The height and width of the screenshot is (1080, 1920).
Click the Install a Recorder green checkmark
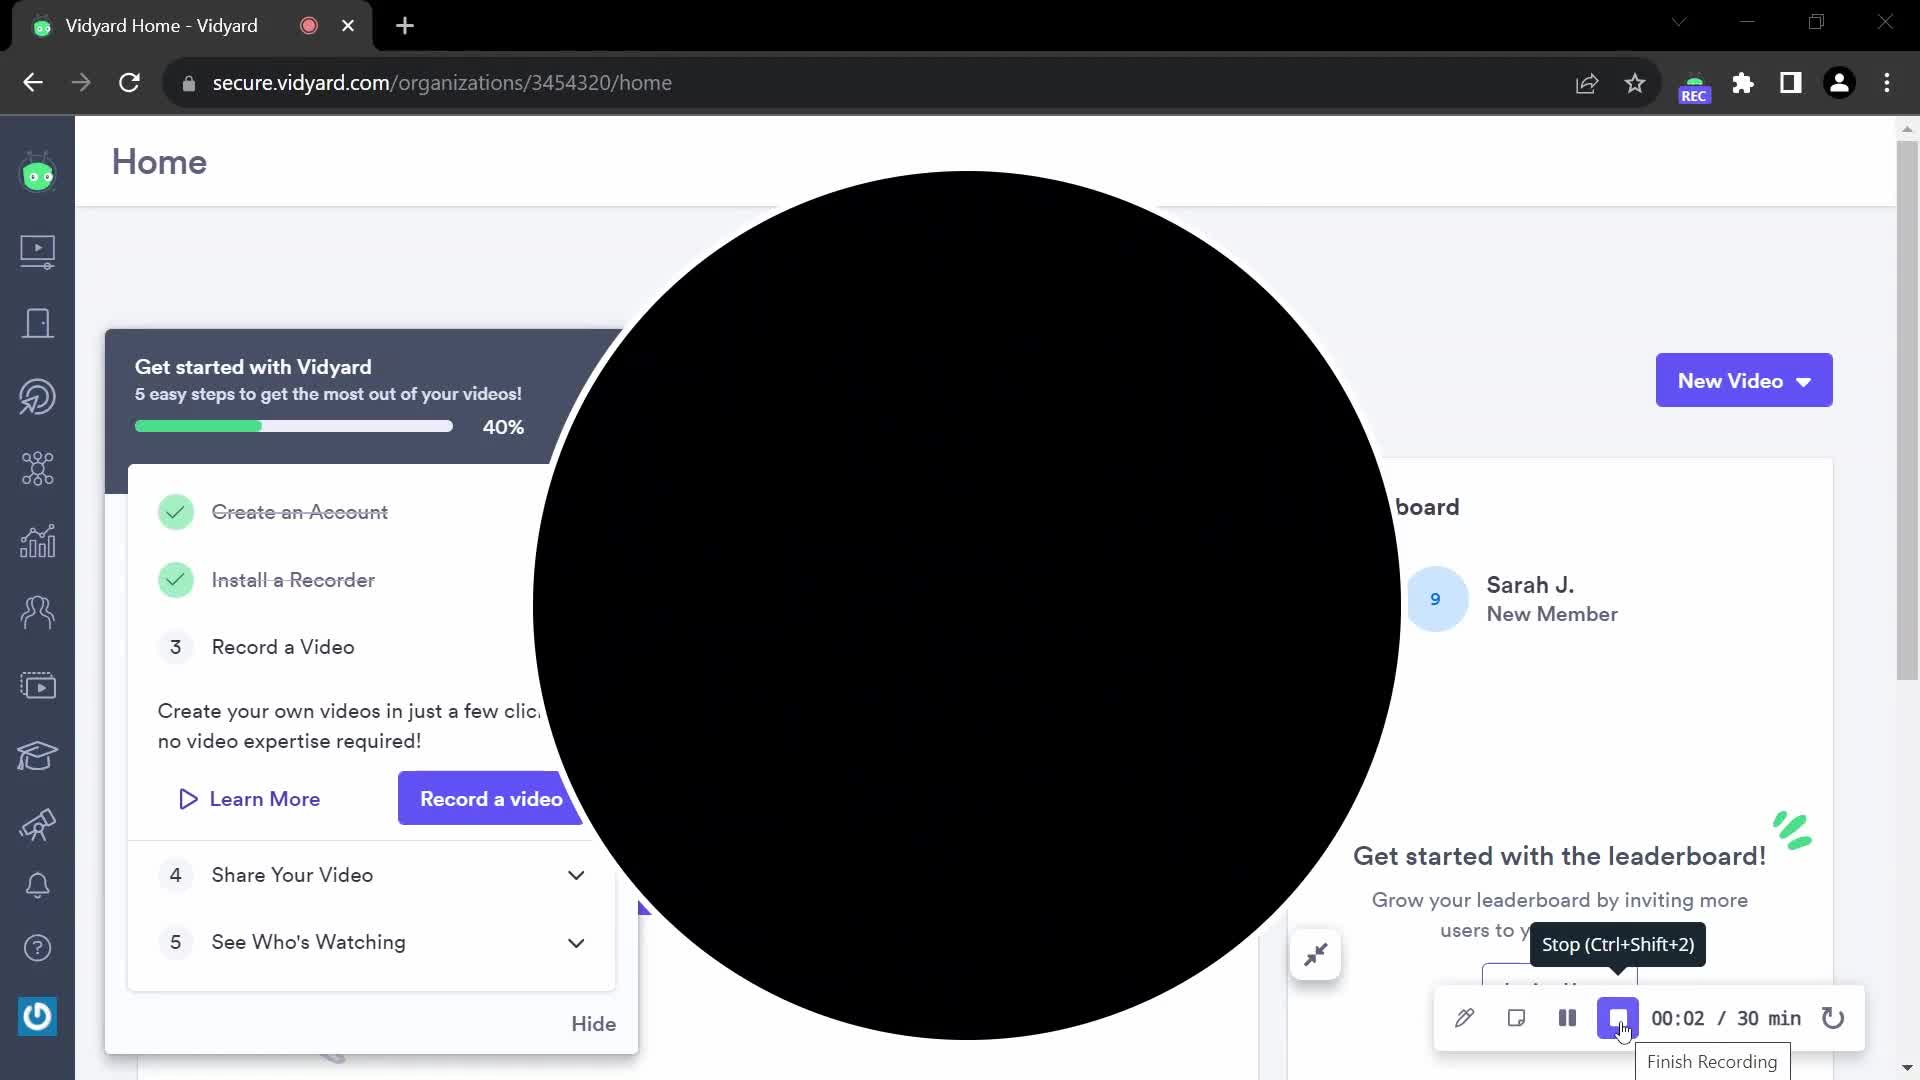pos(175,580)
